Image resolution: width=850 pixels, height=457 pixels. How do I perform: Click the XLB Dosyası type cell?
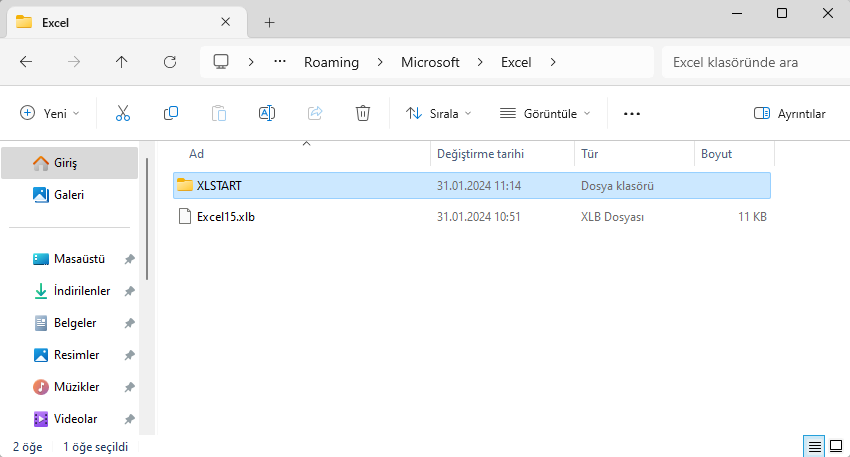613,217
